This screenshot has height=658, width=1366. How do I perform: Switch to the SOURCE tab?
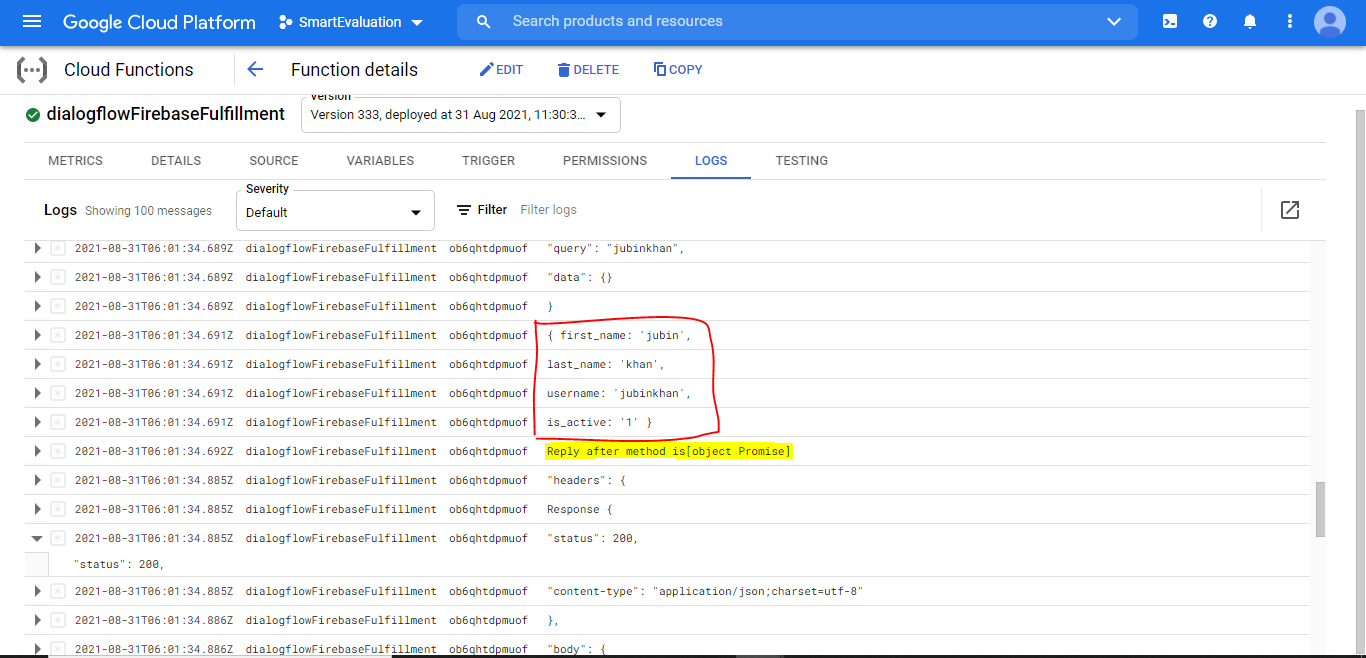[274, 160]
